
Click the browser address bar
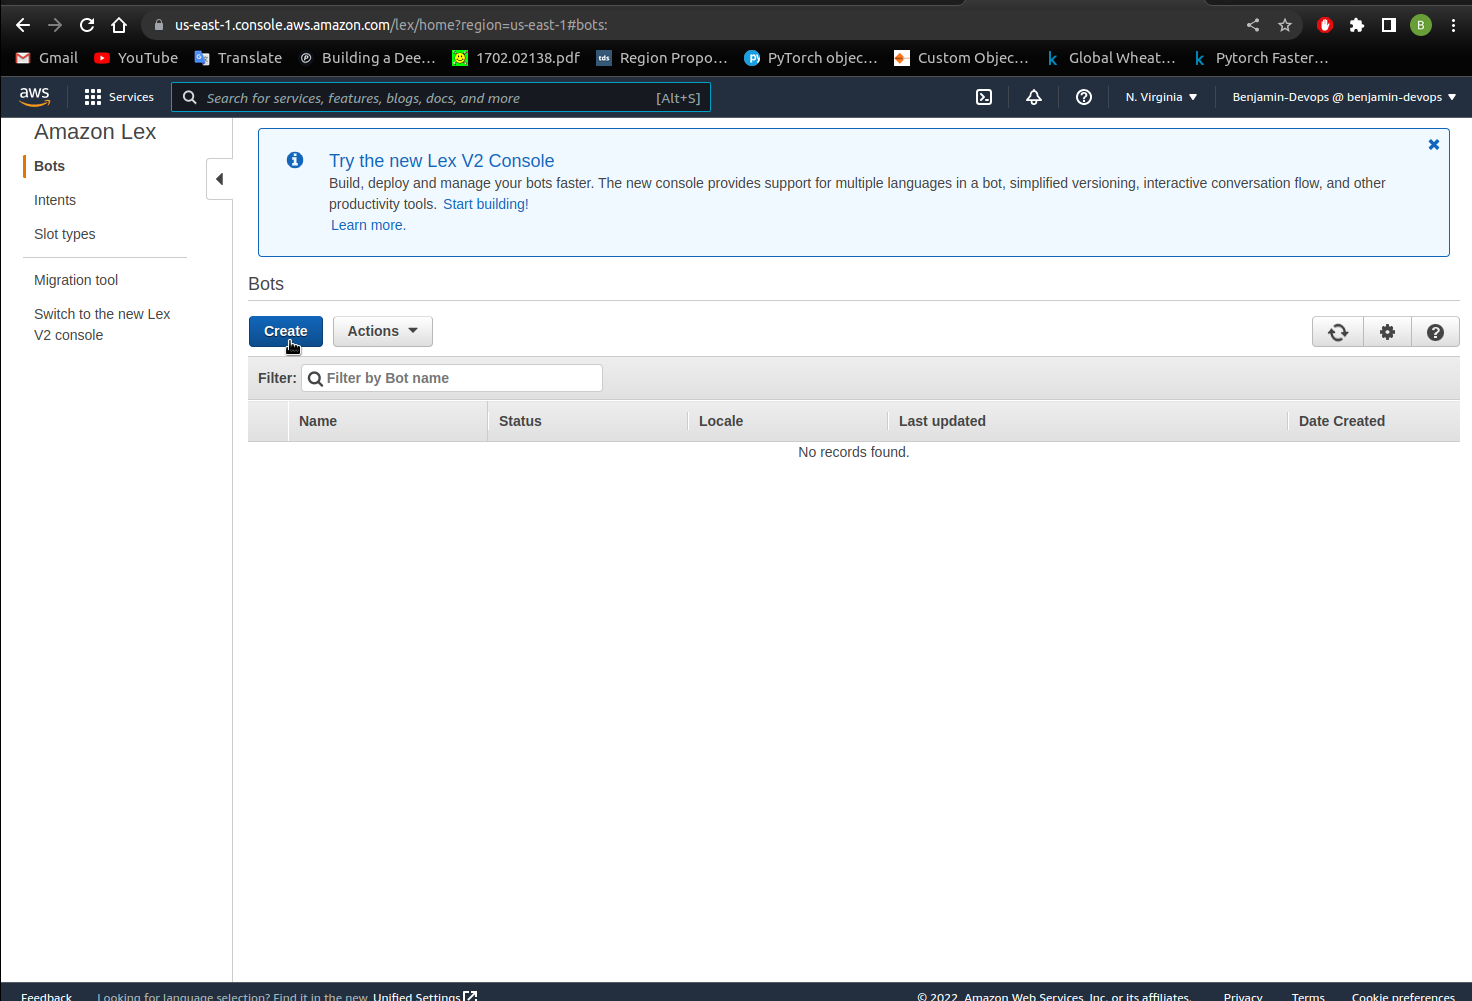(690, 25)
